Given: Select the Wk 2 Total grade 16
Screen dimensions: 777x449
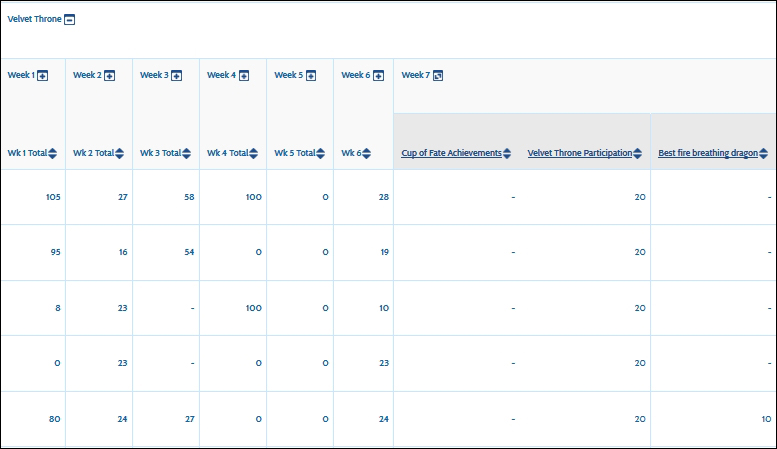Looking at the screenshot, I should (x=123, y=252).
